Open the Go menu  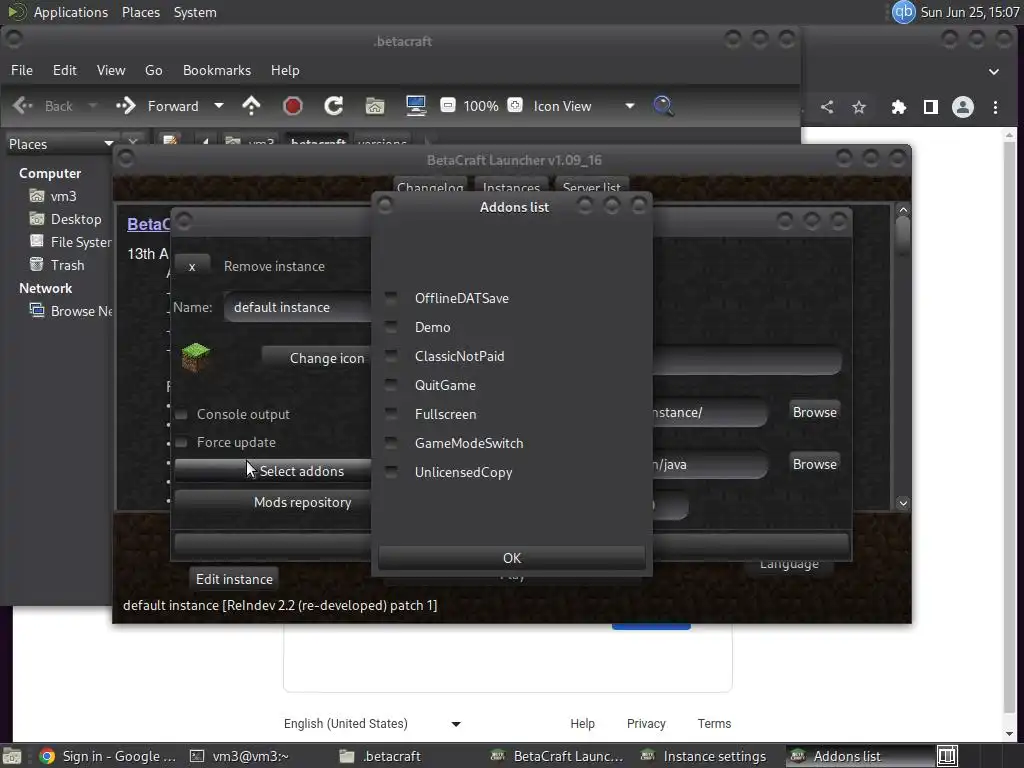[153, 70]
